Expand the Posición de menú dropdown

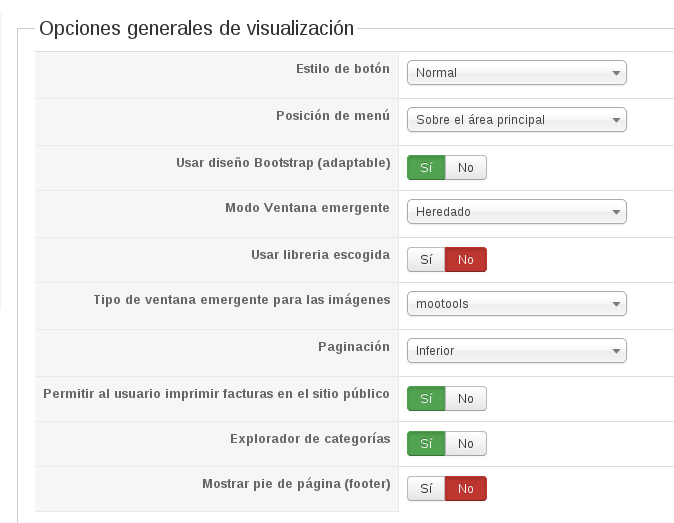[516, 120]
